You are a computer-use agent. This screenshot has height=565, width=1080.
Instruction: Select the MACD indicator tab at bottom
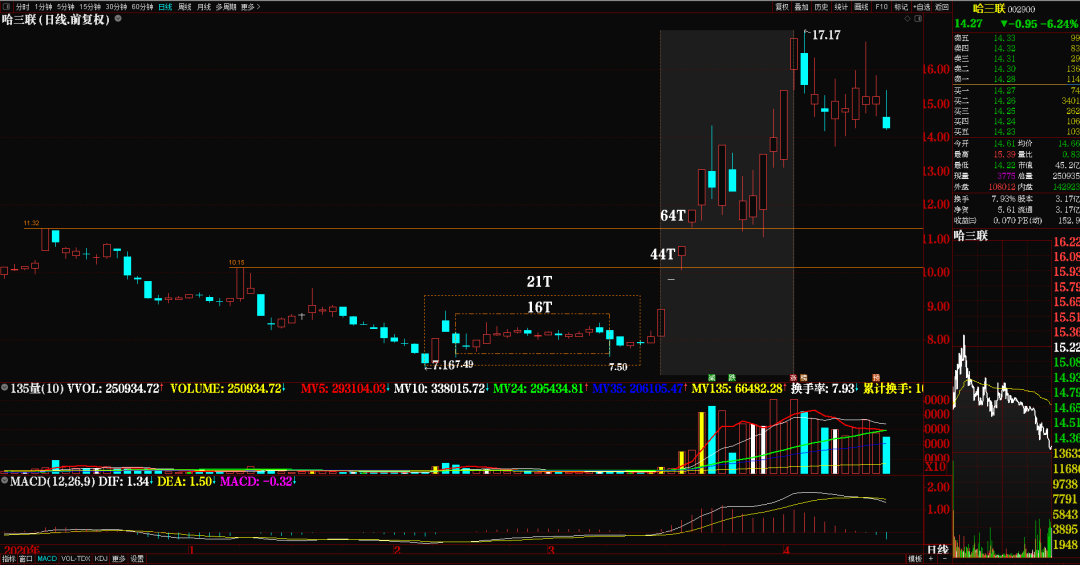coord(47,559)
